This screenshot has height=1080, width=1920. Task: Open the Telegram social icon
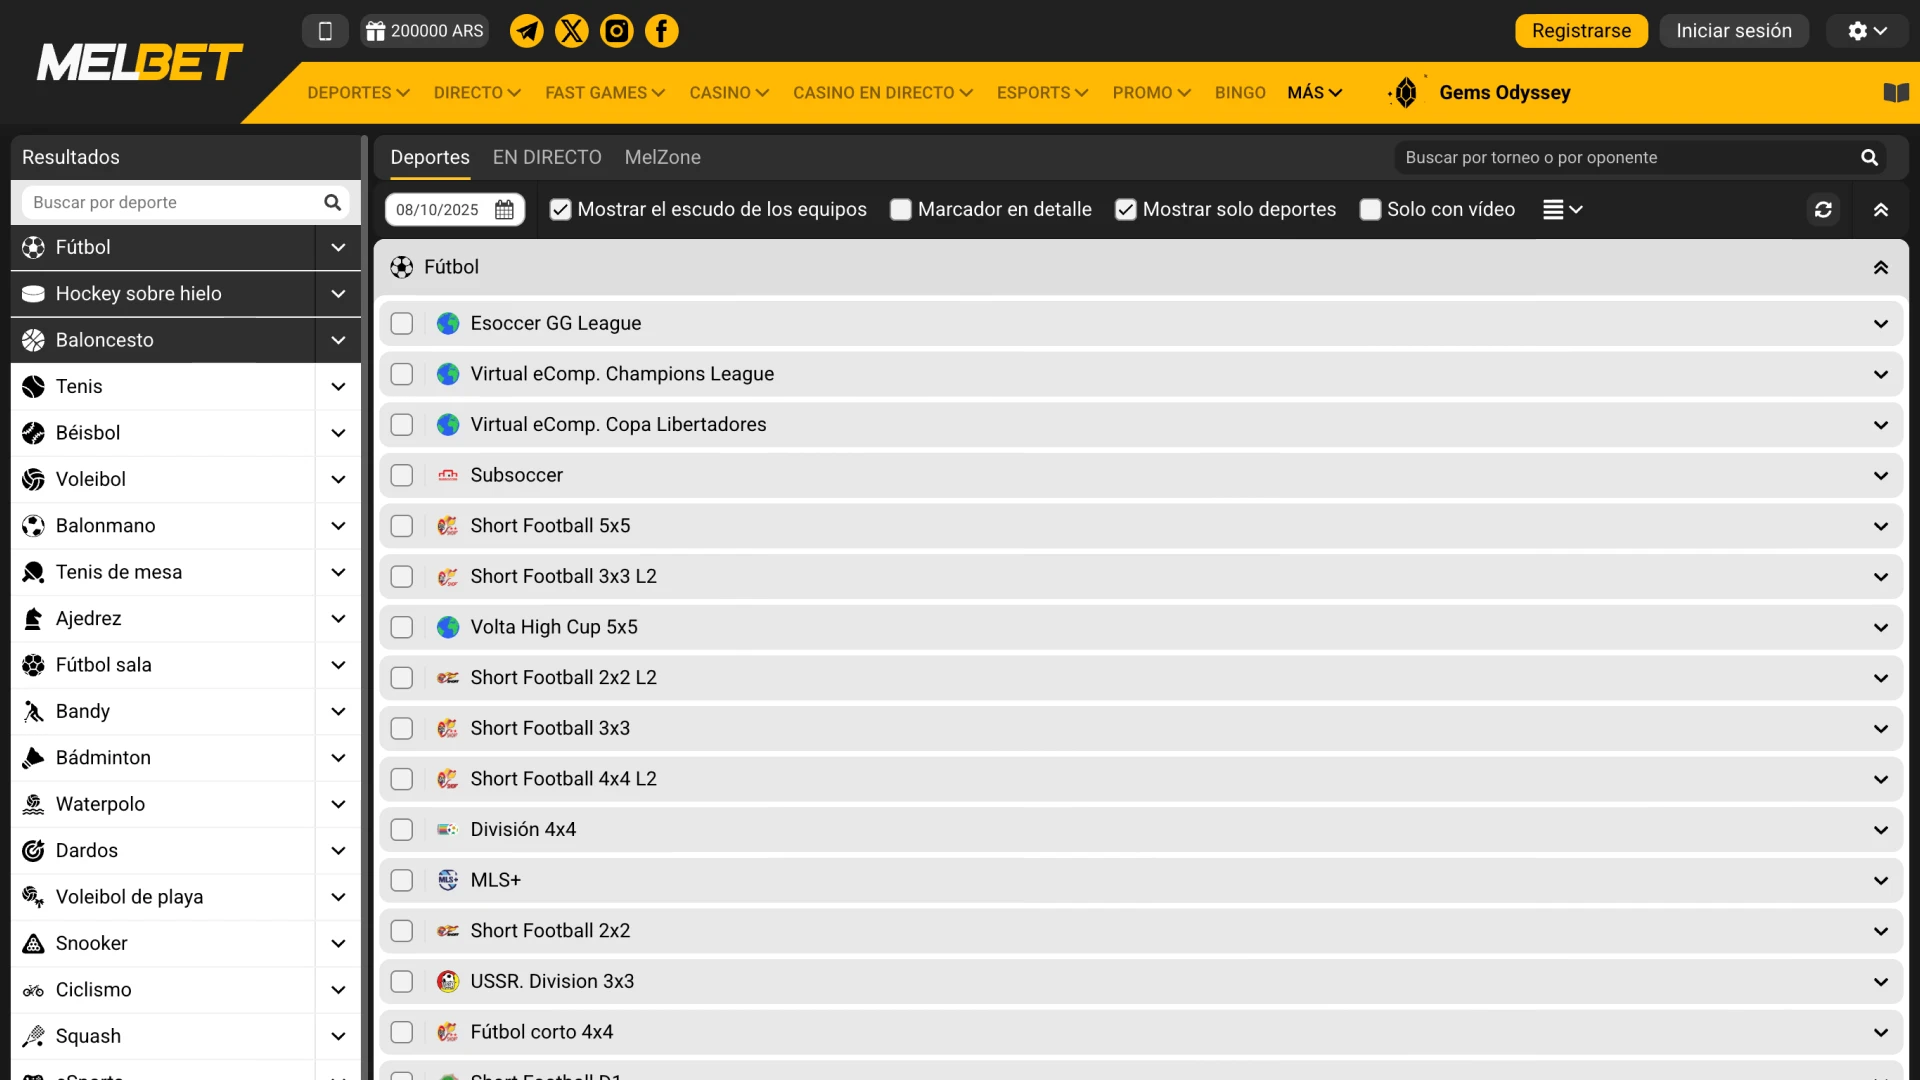(x=527, y=31)
